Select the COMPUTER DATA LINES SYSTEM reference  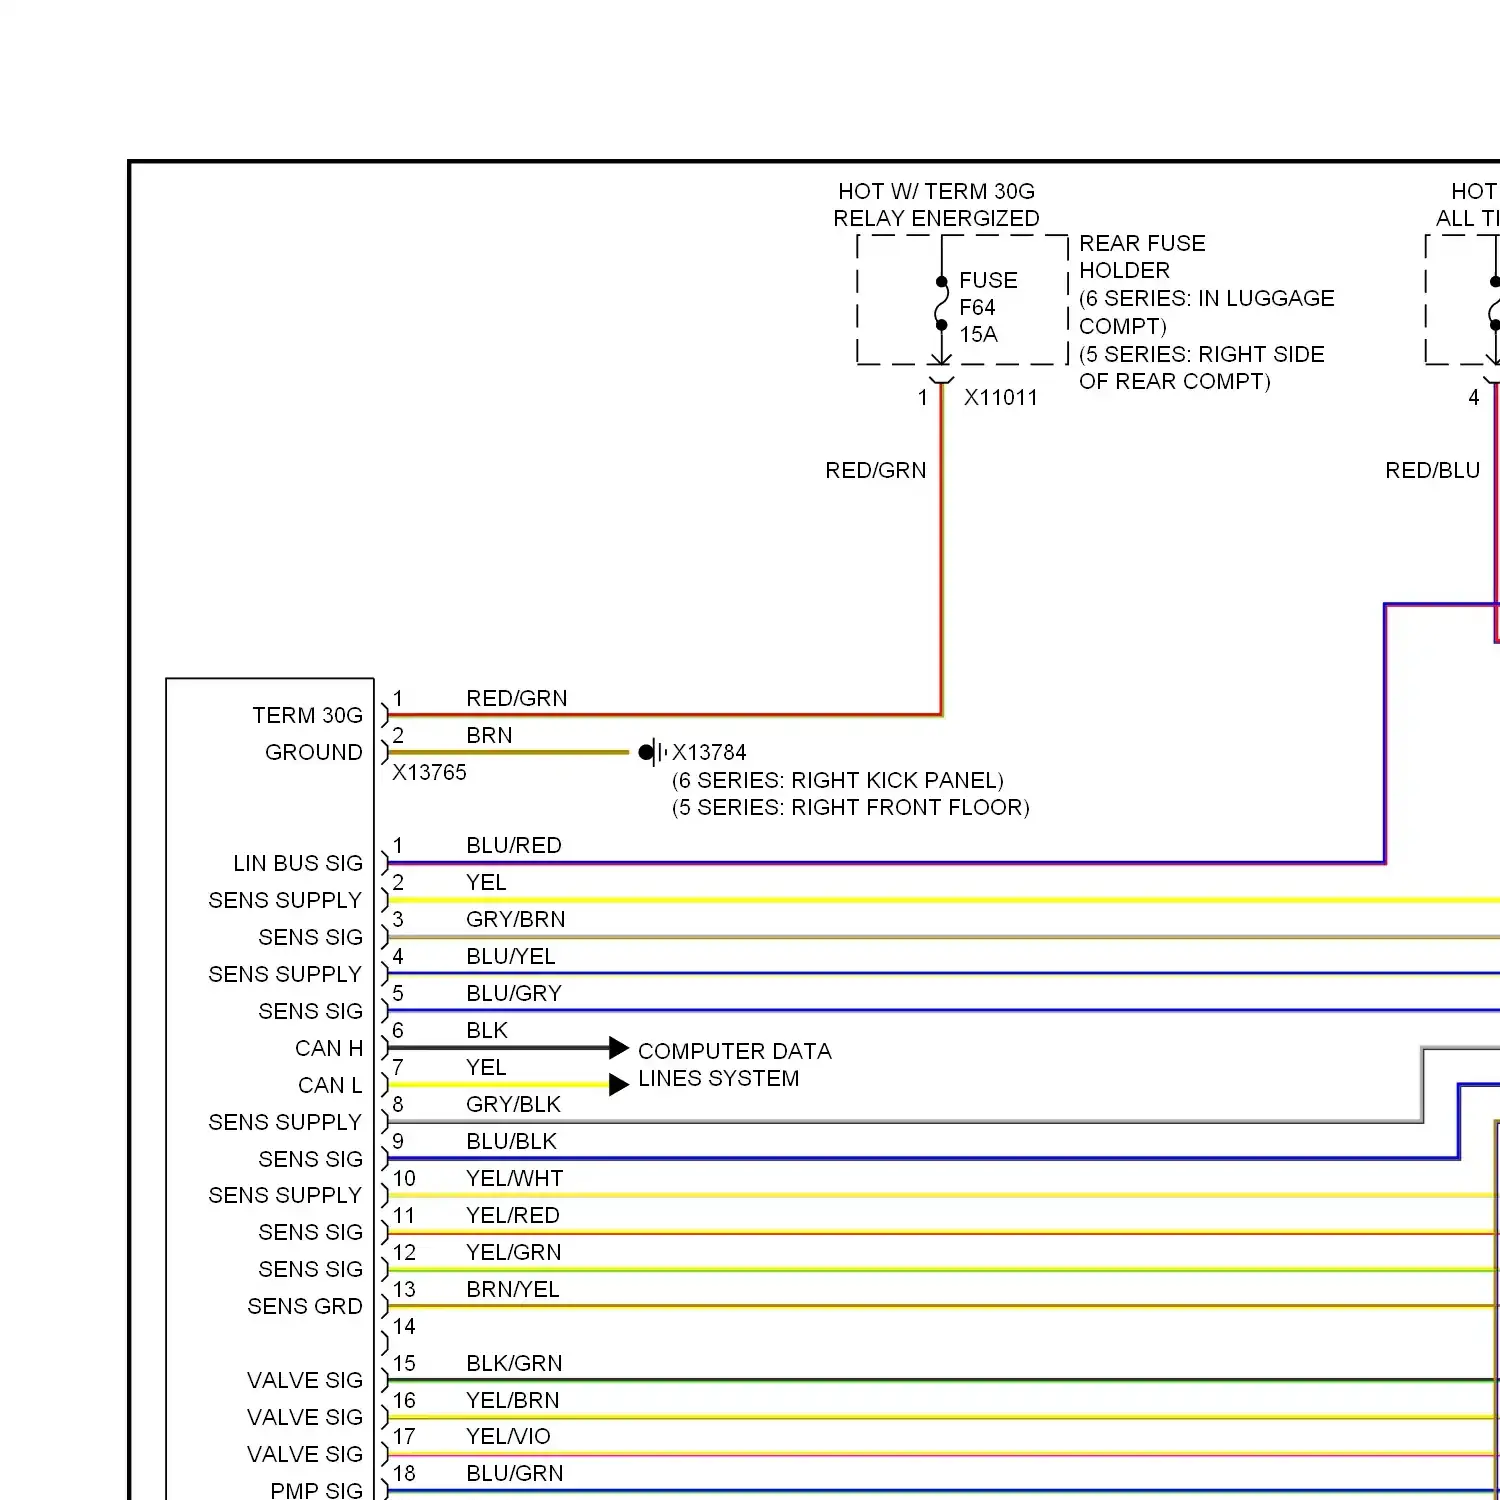click(x=734, y=1065)
